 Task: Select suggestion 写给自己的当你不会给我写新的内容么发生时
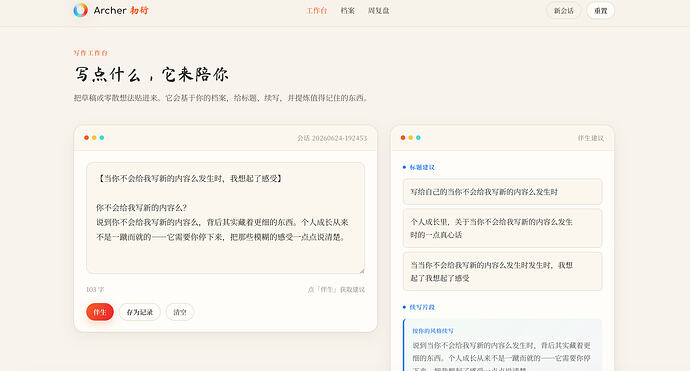[502, 192]
